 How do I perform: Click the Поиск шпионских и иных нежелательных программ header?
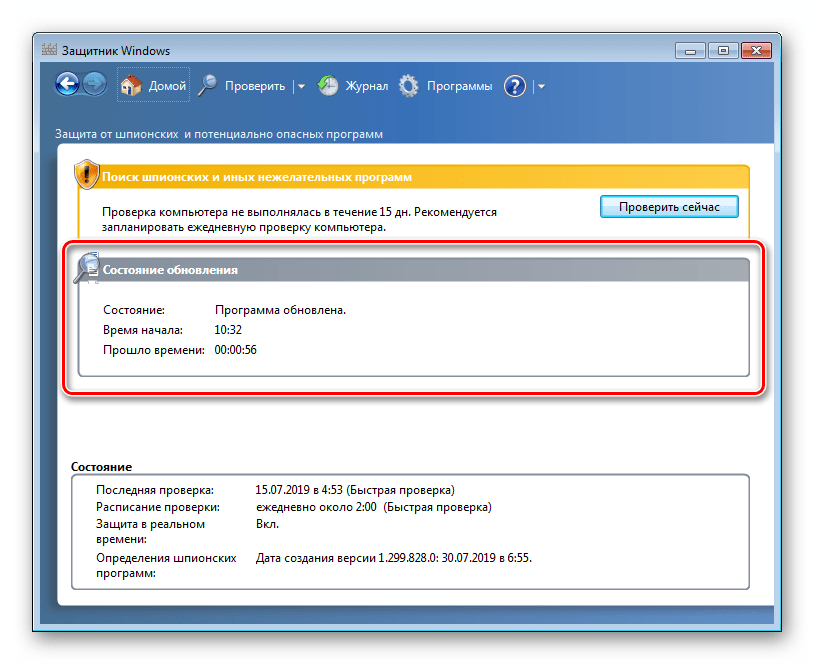pyautogui.click(x=257, y=177)
